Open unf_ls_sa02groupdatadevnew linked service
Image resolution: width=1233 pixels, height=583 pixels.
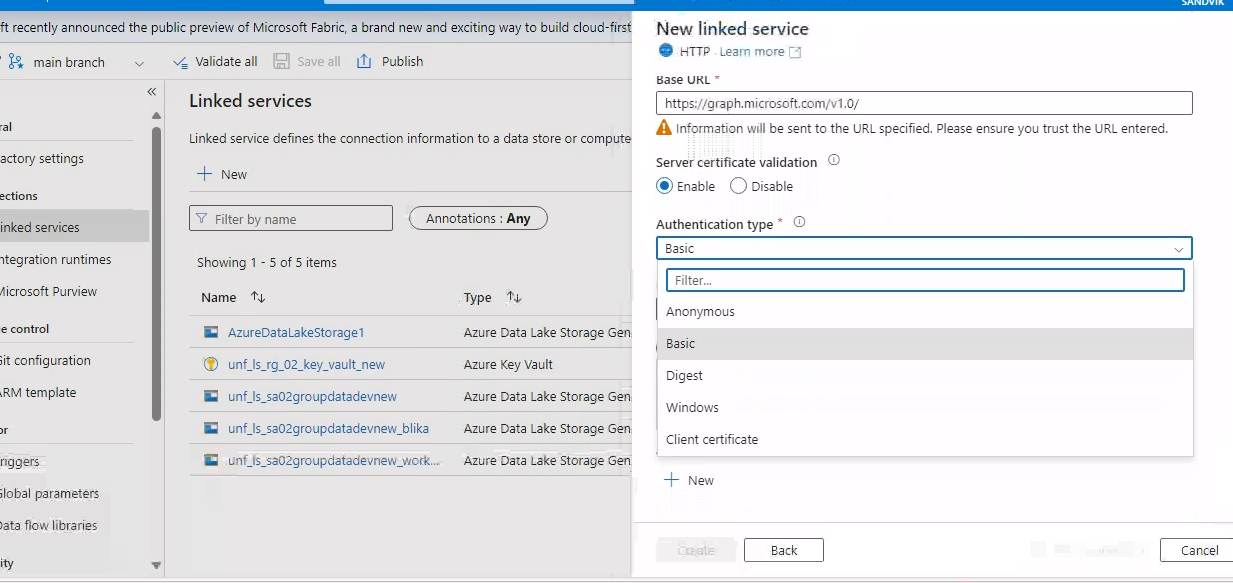click(312, 397)
